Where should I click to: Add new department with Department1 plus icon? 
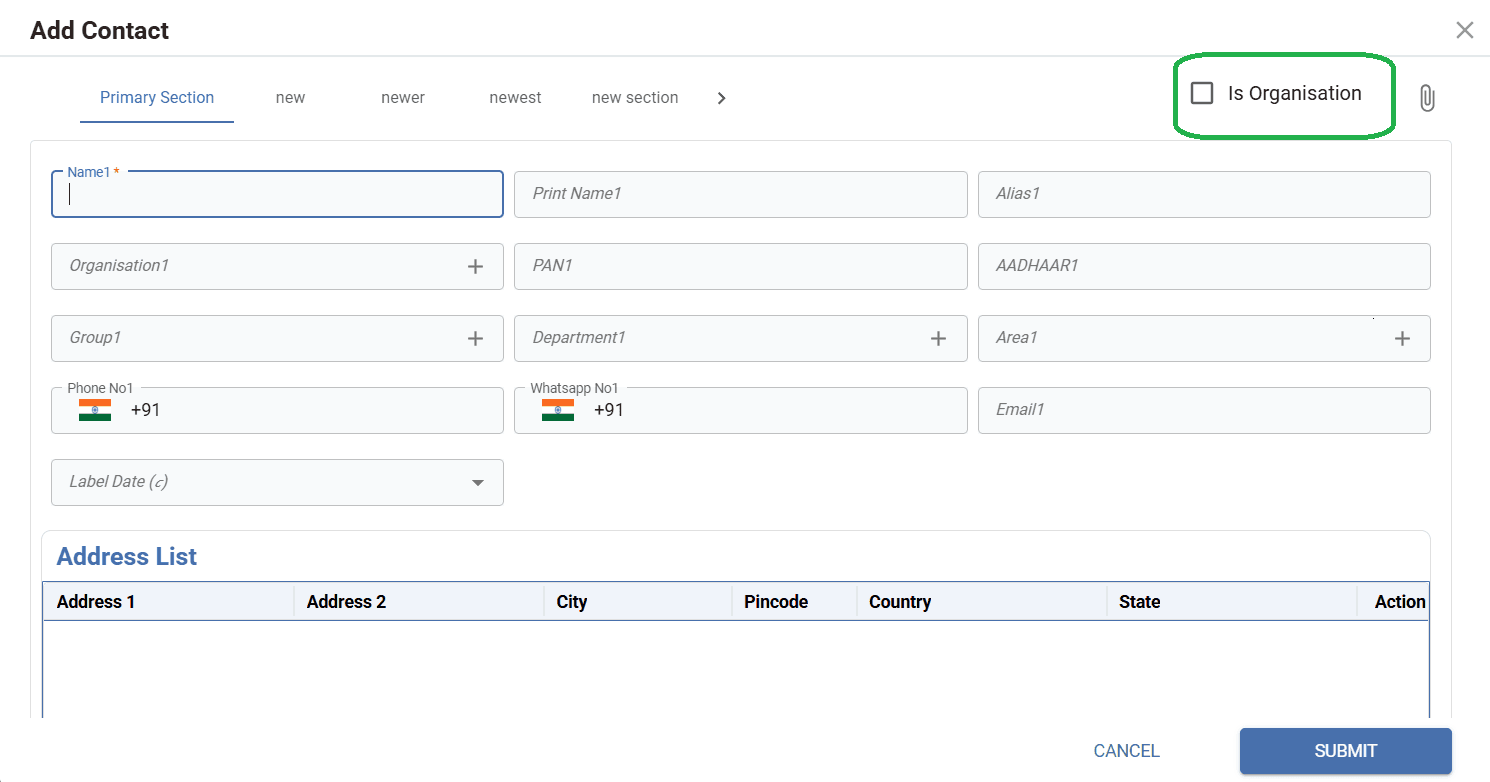938,338
